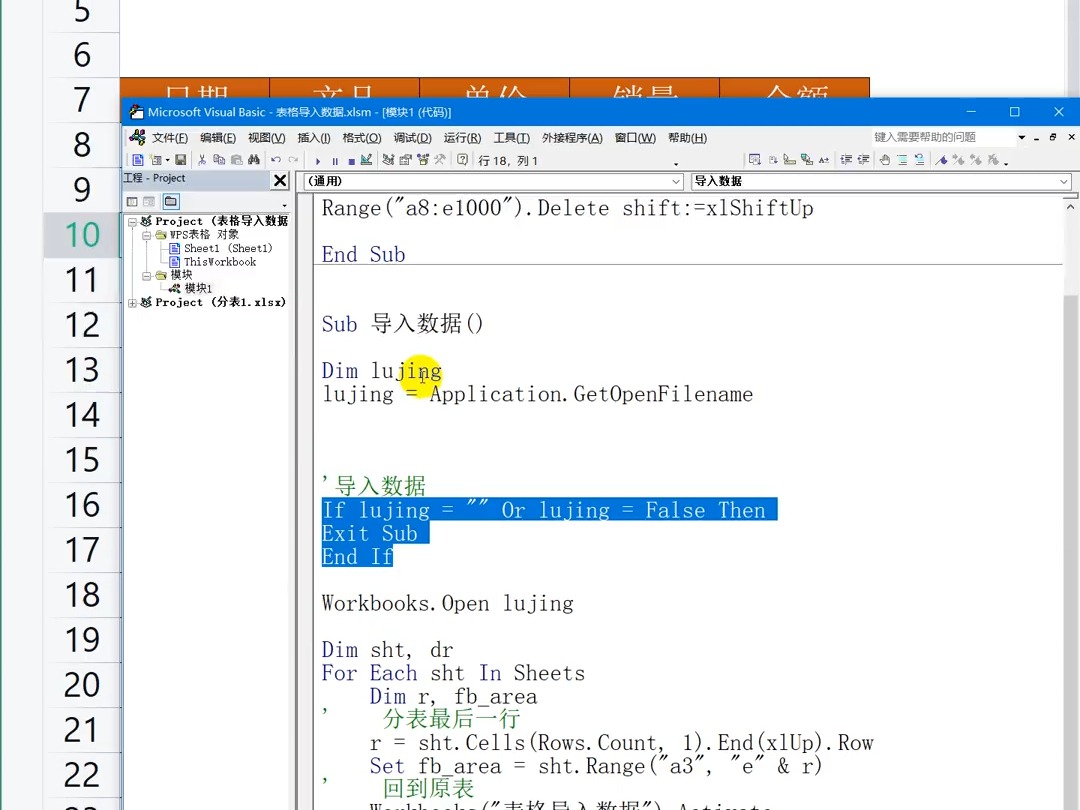Open the 文件(F) menu
The width and height of the screenshot is (1080, 810).
coord(169,138)
